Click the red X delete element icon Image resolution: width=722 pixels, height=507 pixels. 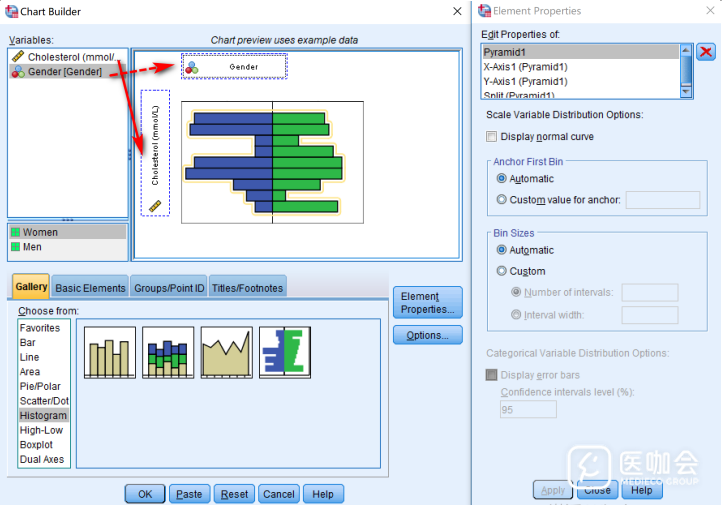[x=706, y=53]
